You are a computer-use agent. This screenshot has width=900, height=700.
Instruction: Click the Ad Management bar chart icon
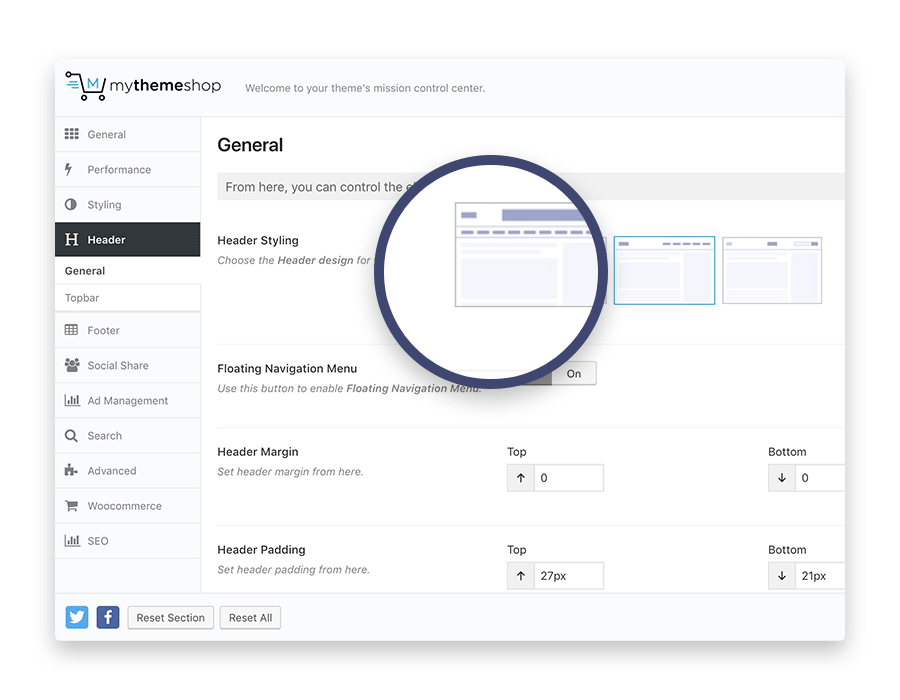72,400
